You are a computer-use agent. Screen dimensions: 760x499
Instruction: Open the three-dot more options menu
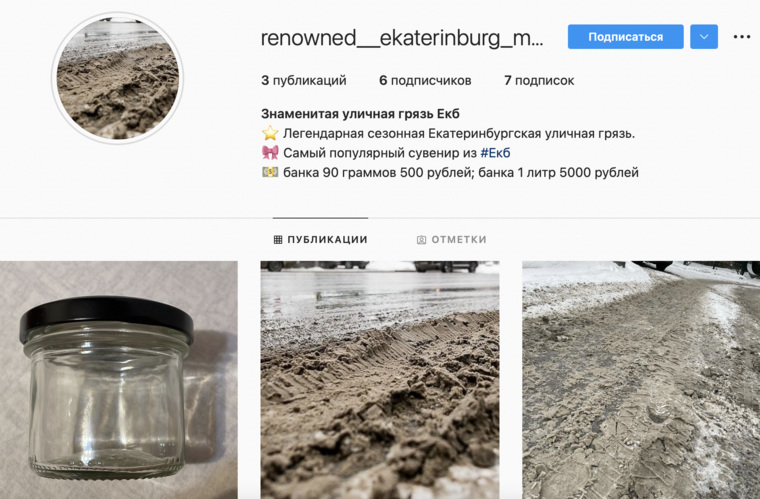pyautogui.click(x=742, y=37)
